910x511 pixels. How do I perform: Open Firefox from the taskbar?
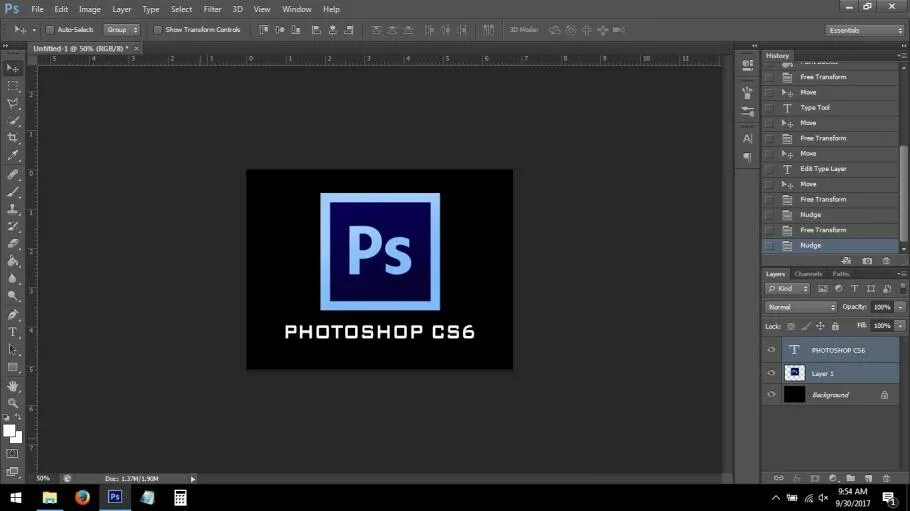82,498
